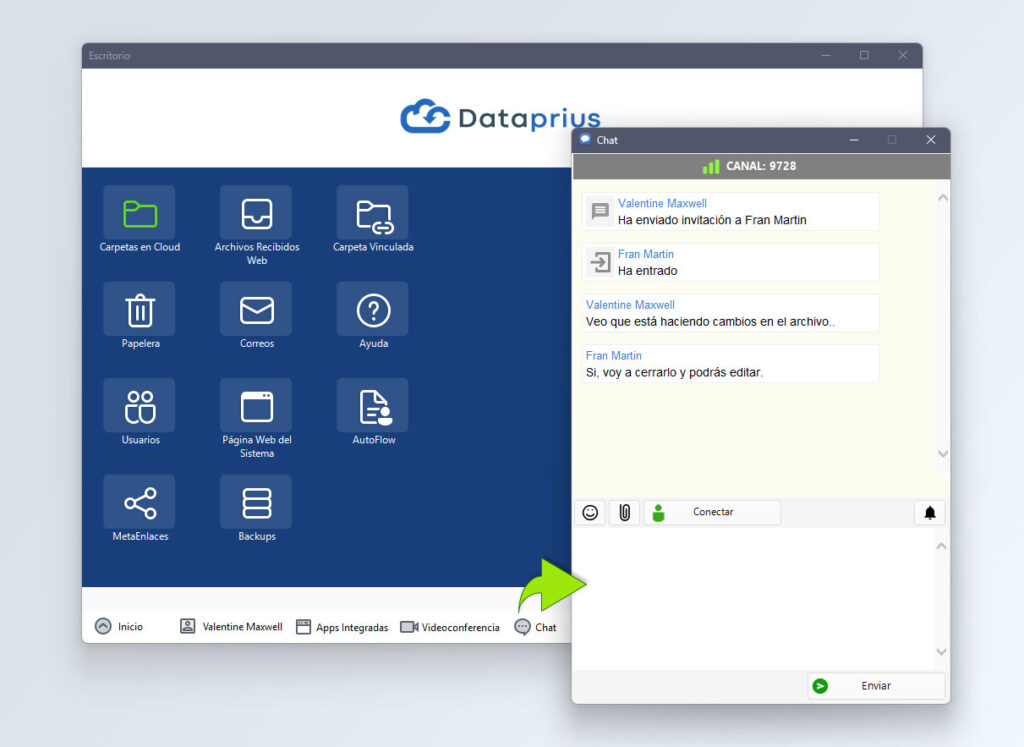Open Apps Integradas in bottom bar
Screen dimensions: 1024x747
[x=342, y=627]
